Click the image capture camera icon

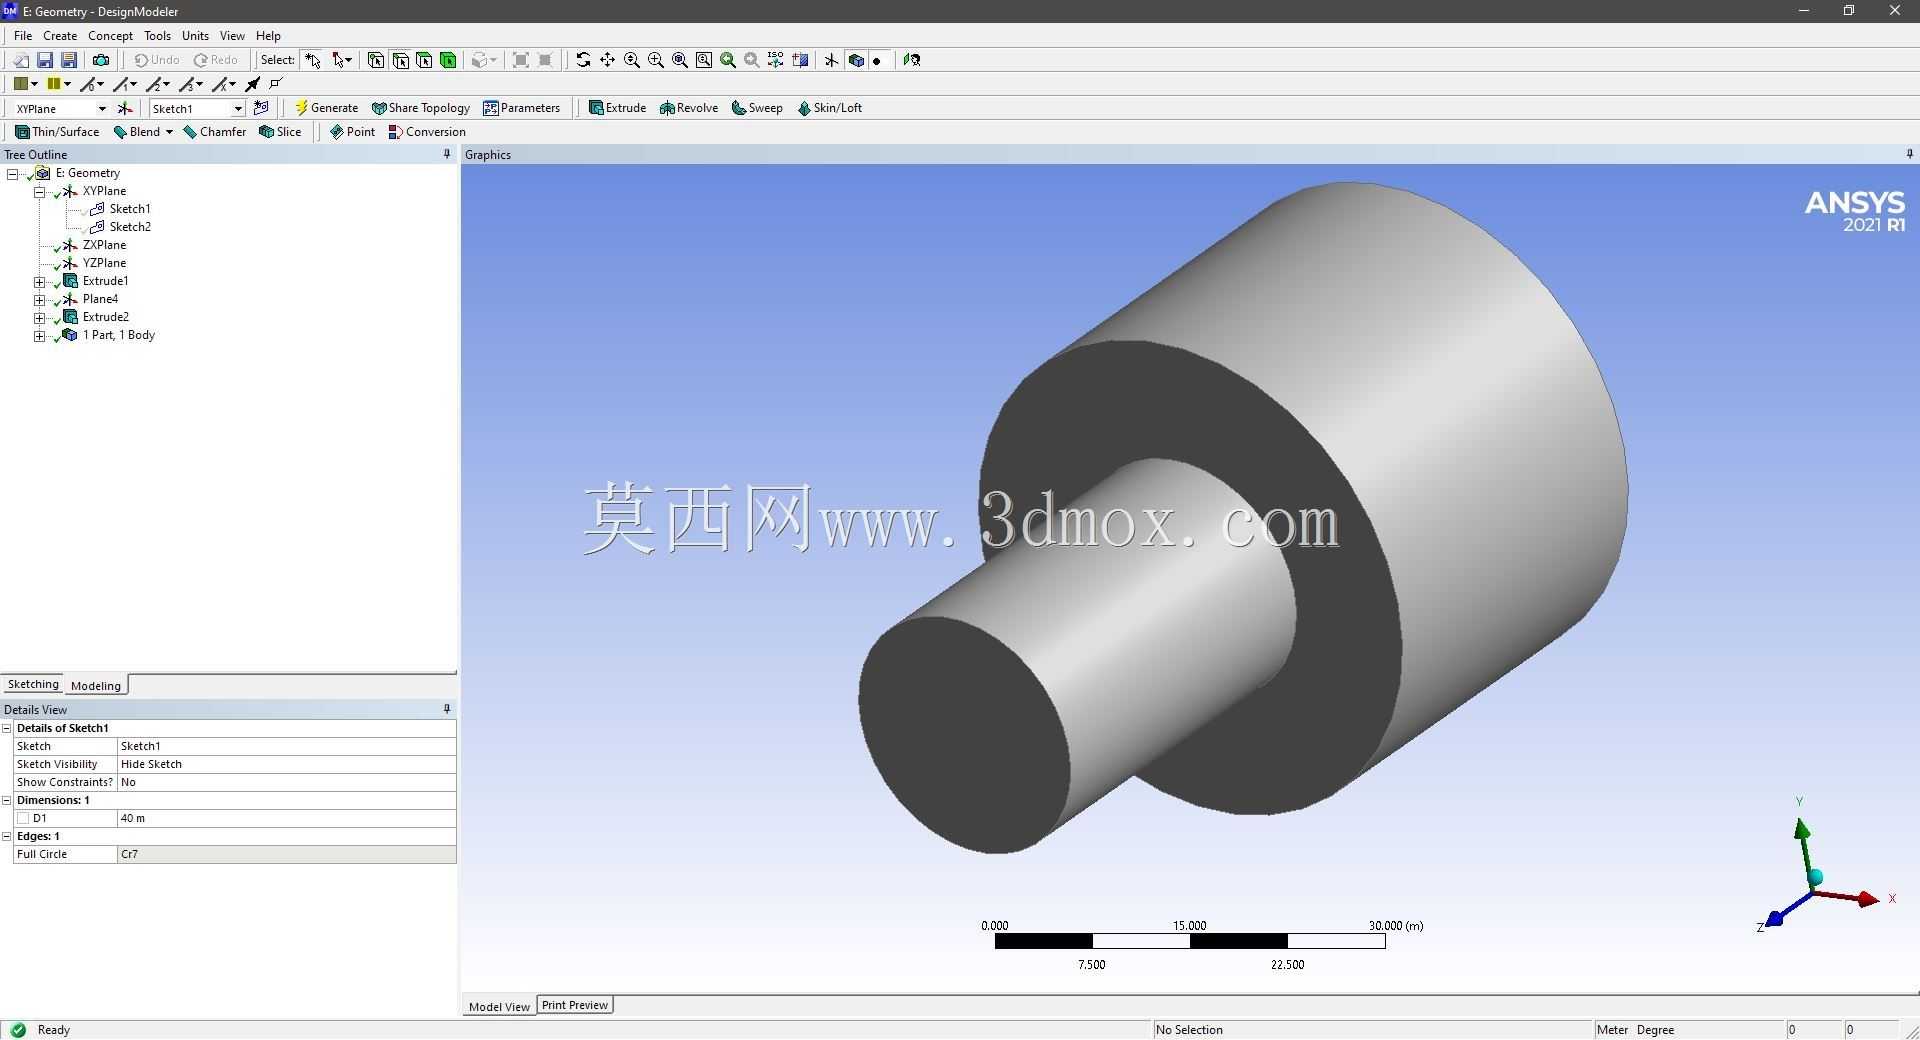tap(101, 60)
